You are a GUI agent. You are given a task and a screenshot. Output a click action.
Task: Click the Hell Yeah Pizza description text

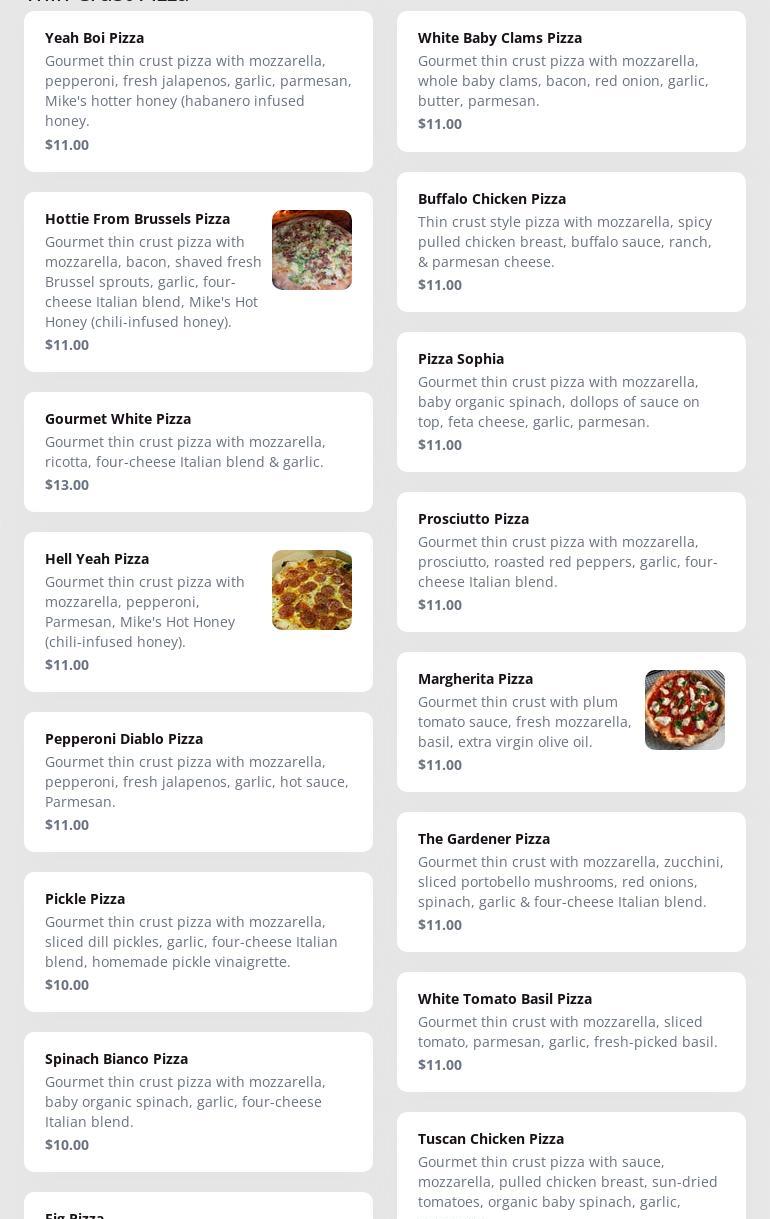tap(145, 612)
